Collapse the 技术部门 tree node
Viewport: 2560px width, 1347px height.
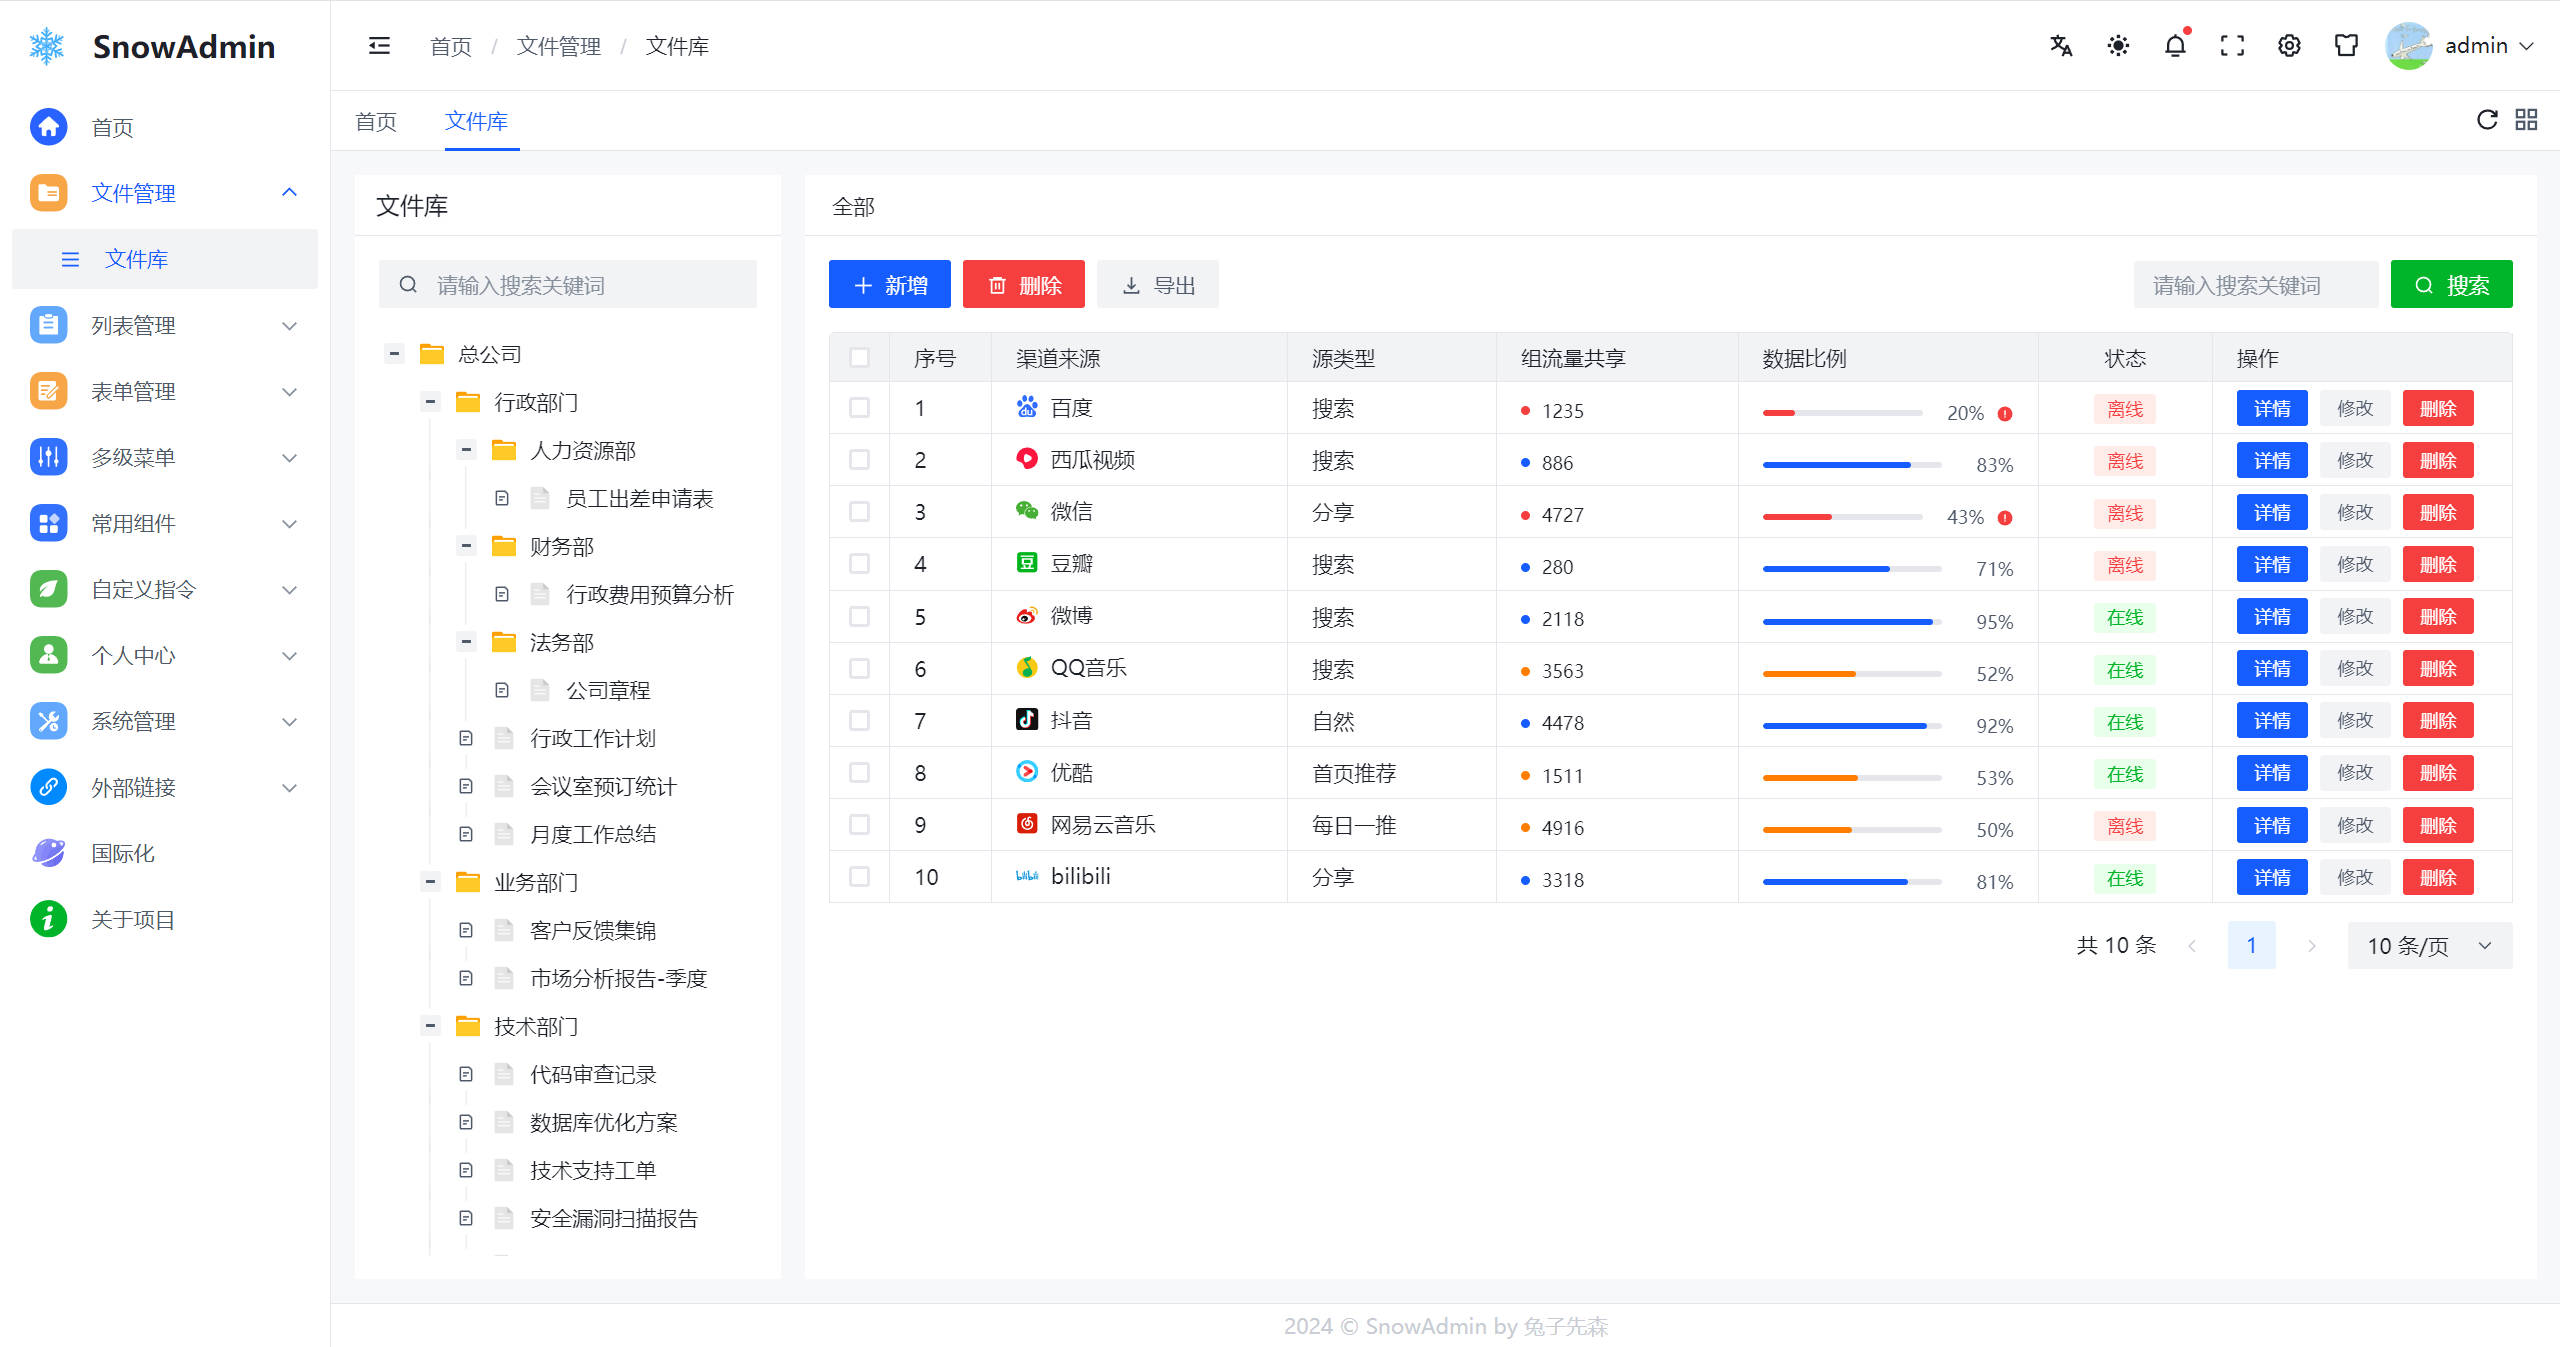click(x=430, y=1025)
